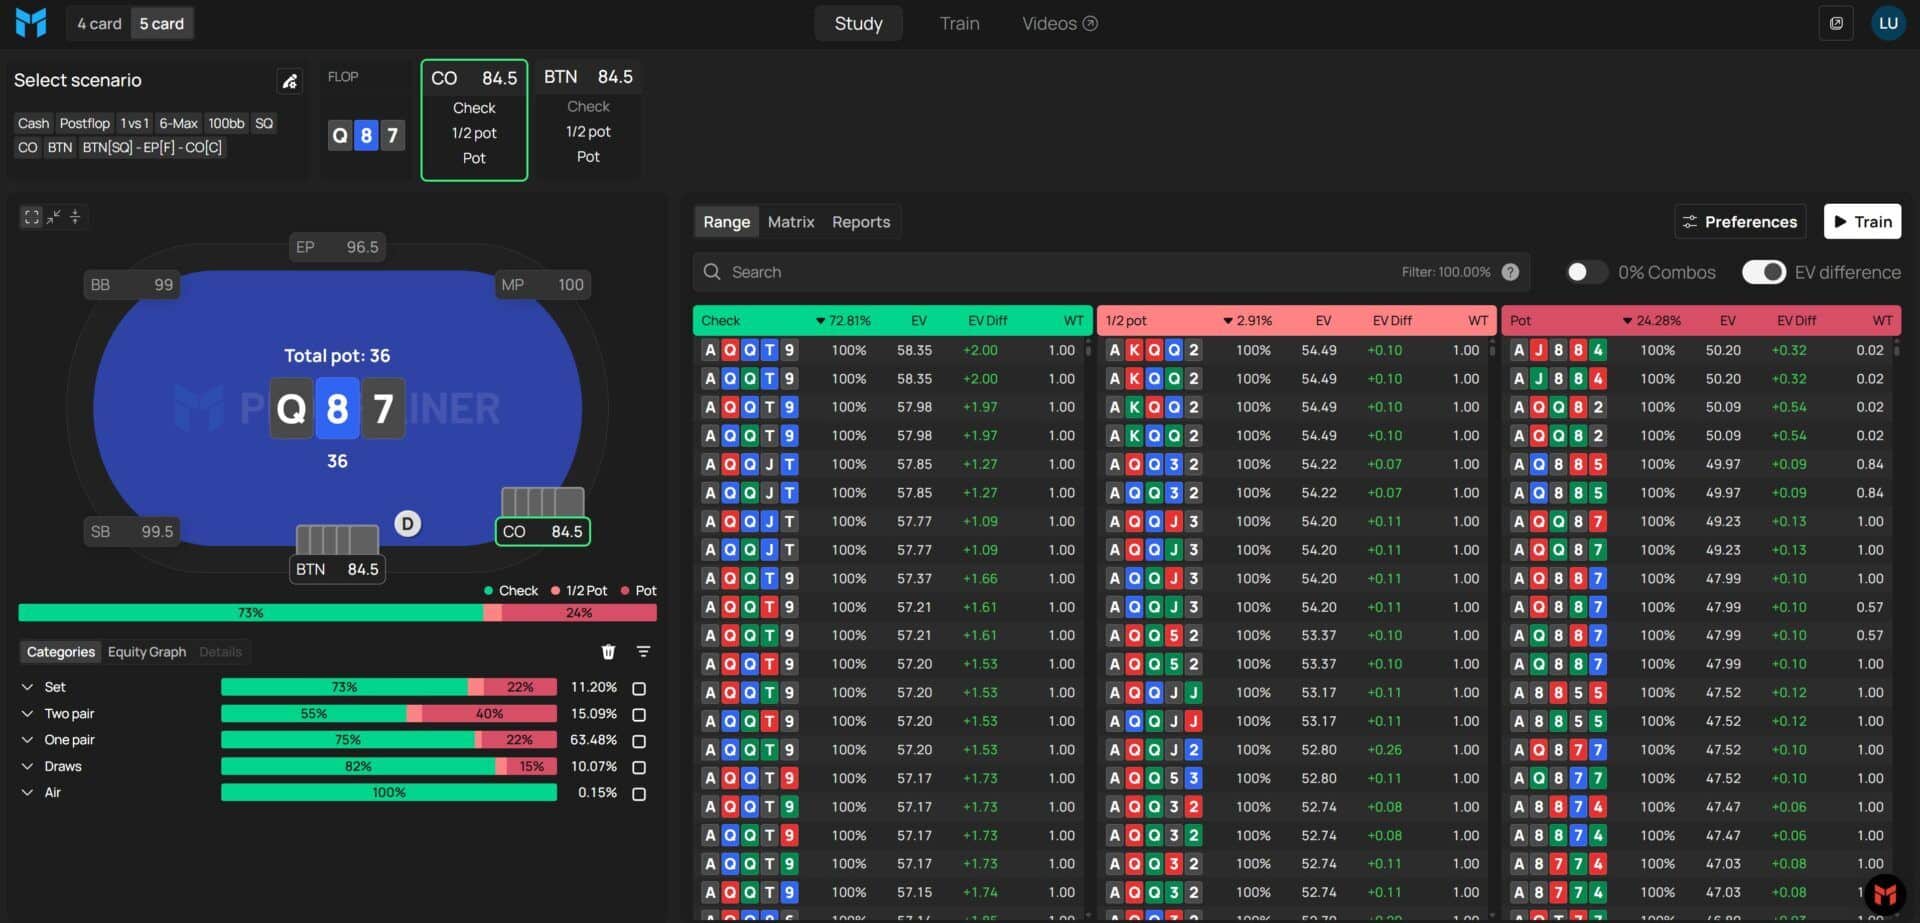Switch to the Matrix tab
Screen dimensions: 1920x923
790,222
